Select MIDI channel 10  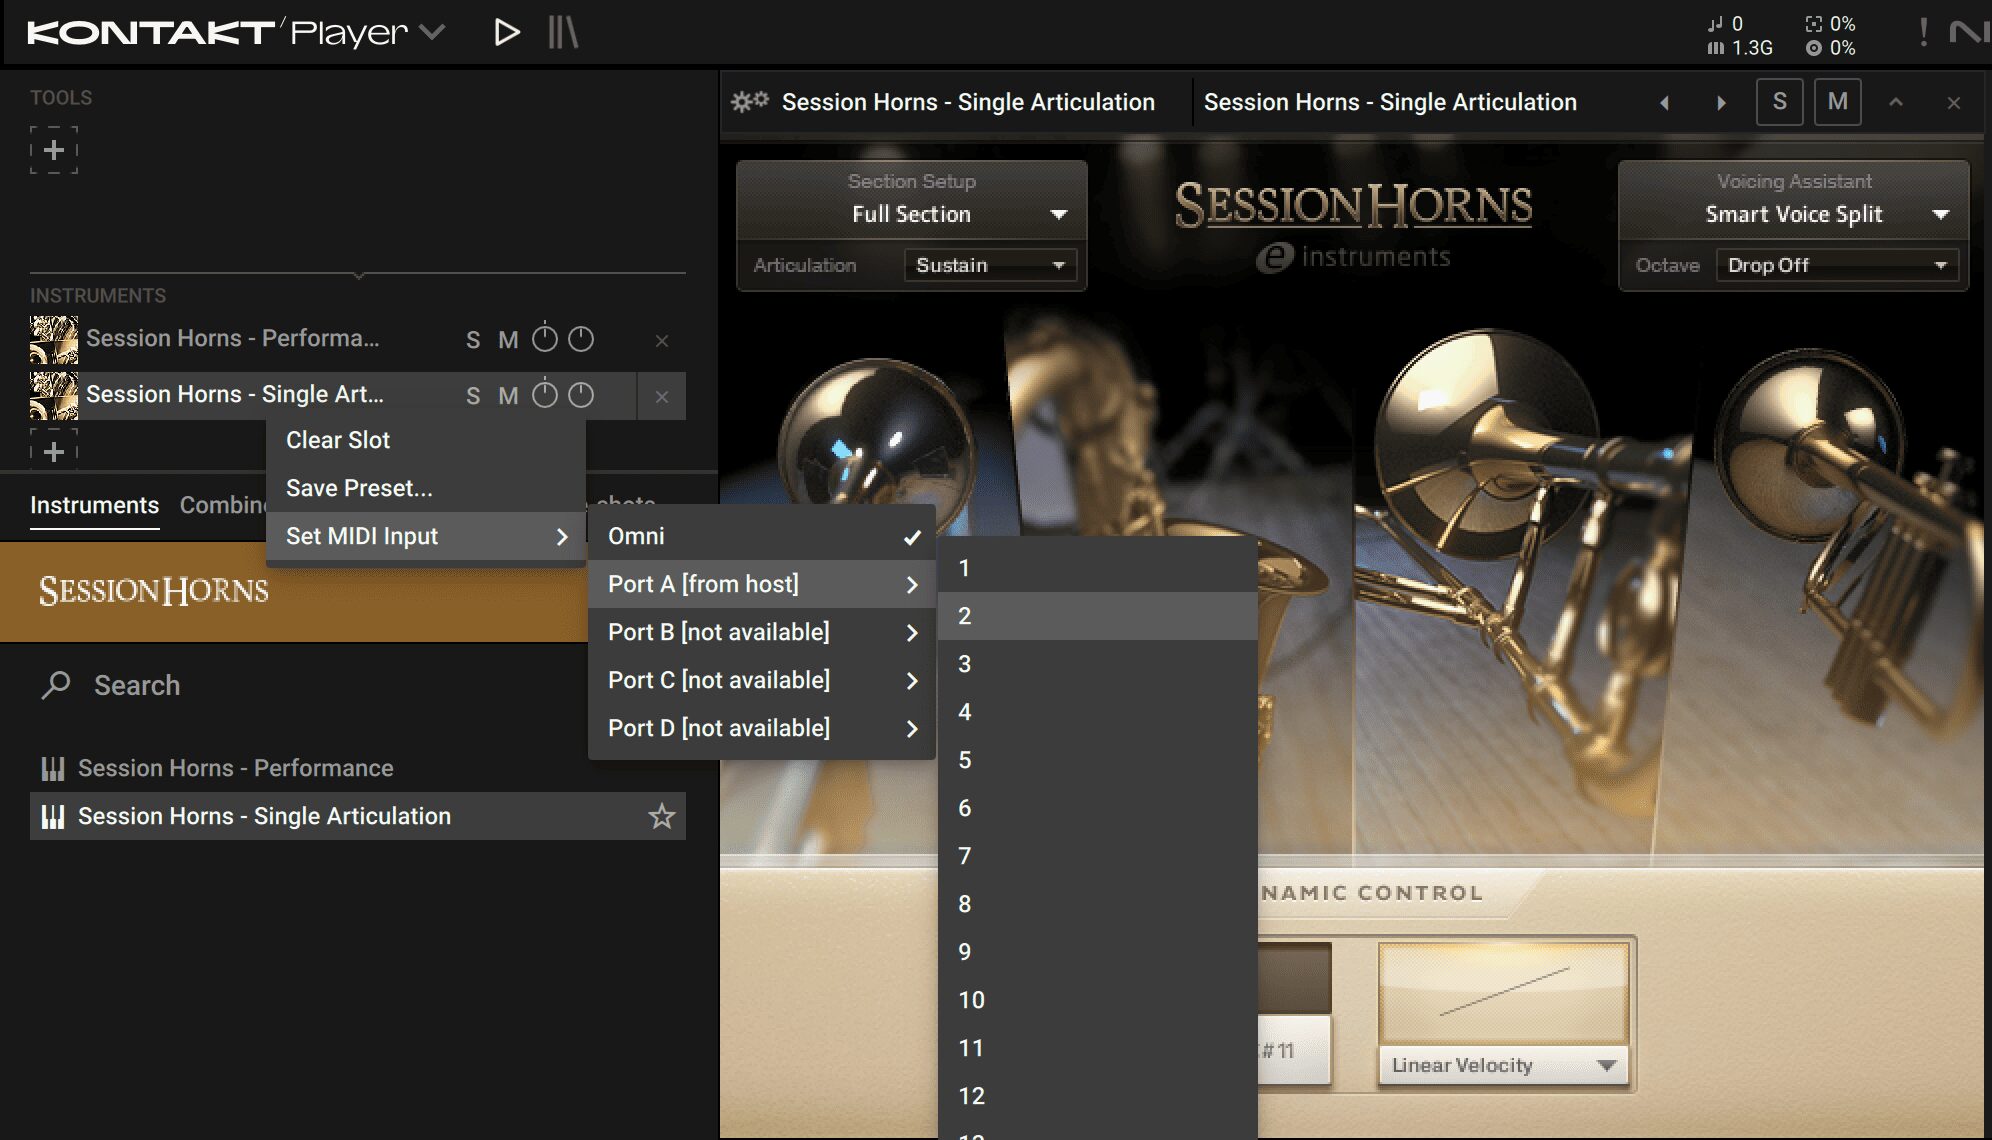(x=1098, y=1000)
